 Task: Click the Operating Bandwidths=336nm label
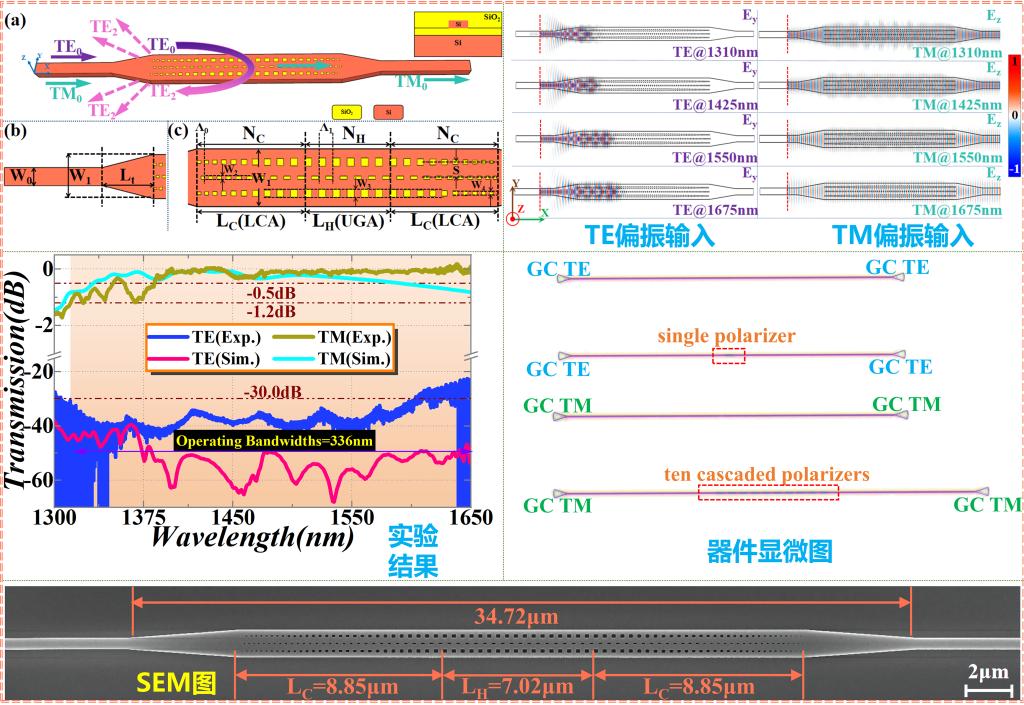point(275,440)
